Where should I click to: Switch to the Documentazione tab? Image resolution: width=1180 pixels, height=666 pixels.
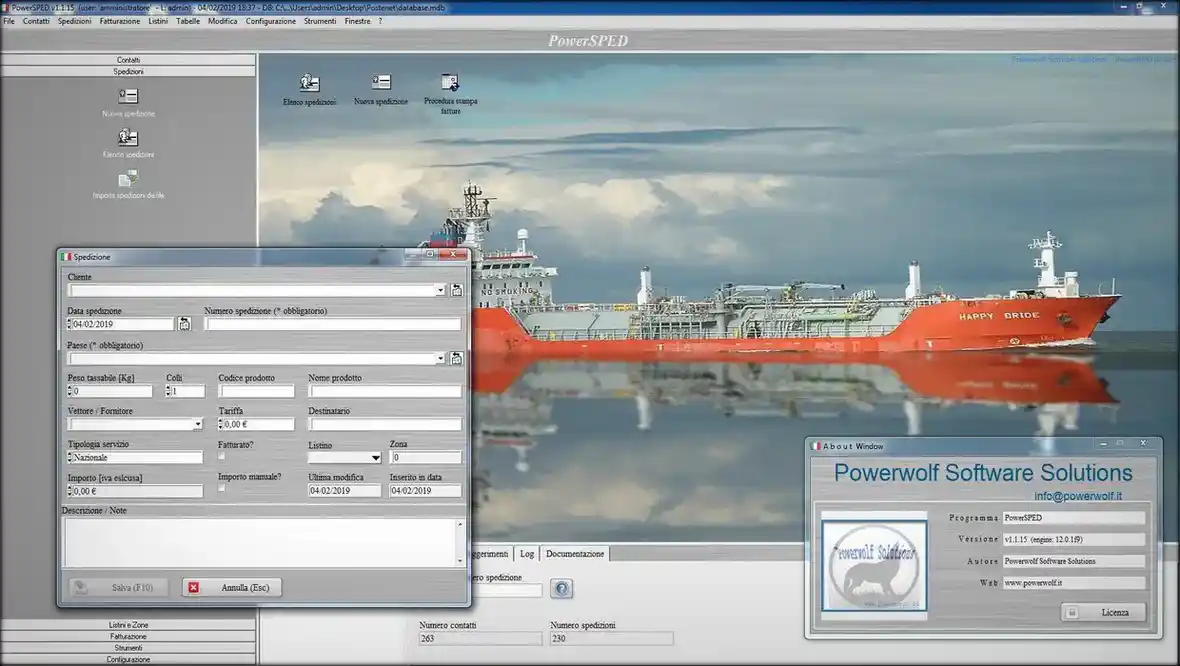pos(575,554)
